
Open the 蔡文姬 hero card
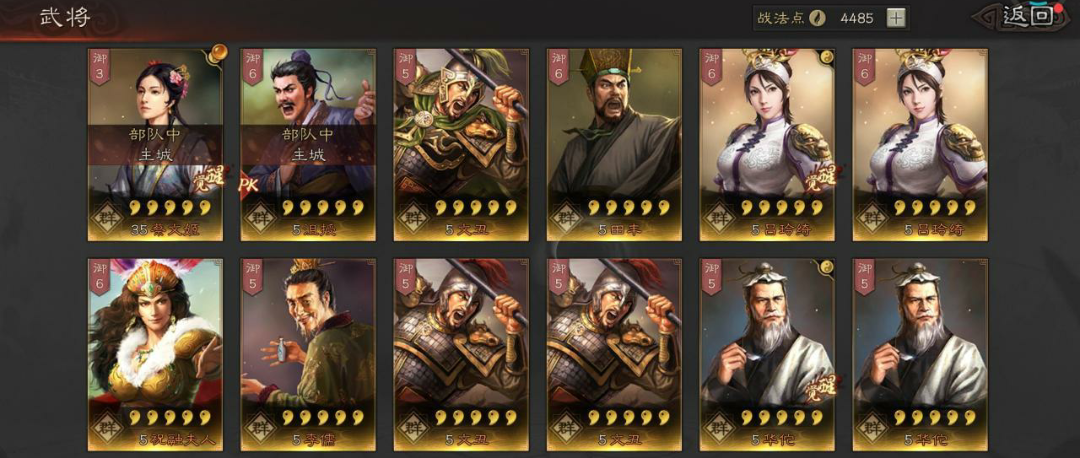156,145
